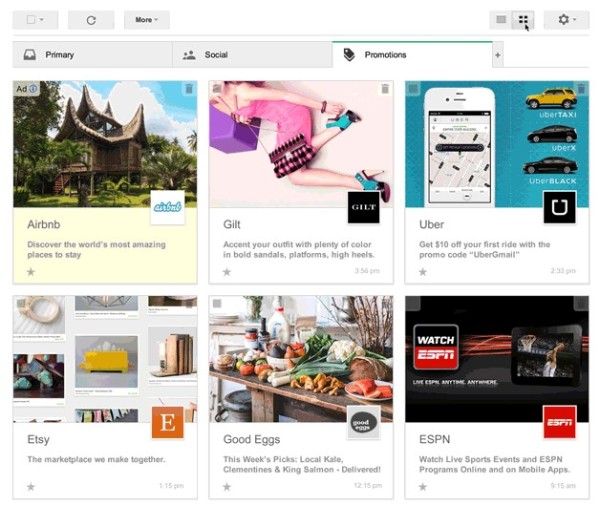Open the Etsy sender title

pos(38,440)
